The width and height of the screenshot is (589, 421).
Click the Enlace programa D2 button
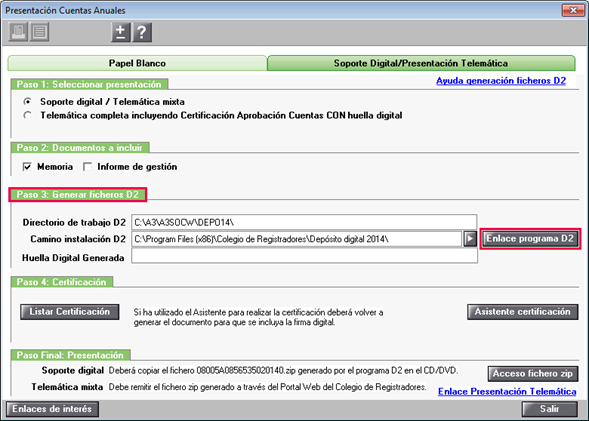[530, 239]
